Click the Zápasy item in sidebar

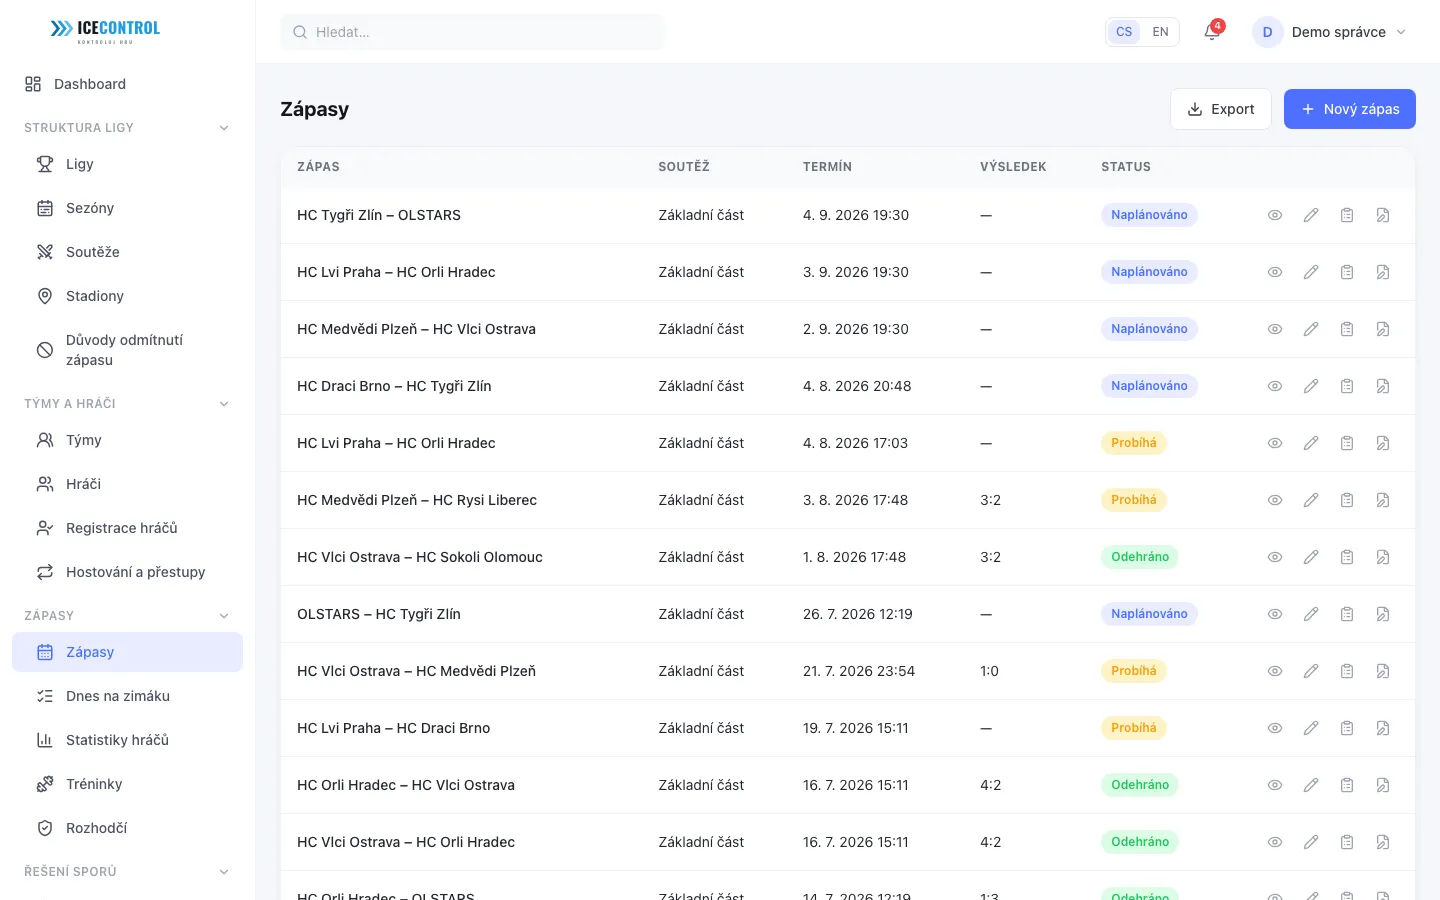[x=127, y=652]
